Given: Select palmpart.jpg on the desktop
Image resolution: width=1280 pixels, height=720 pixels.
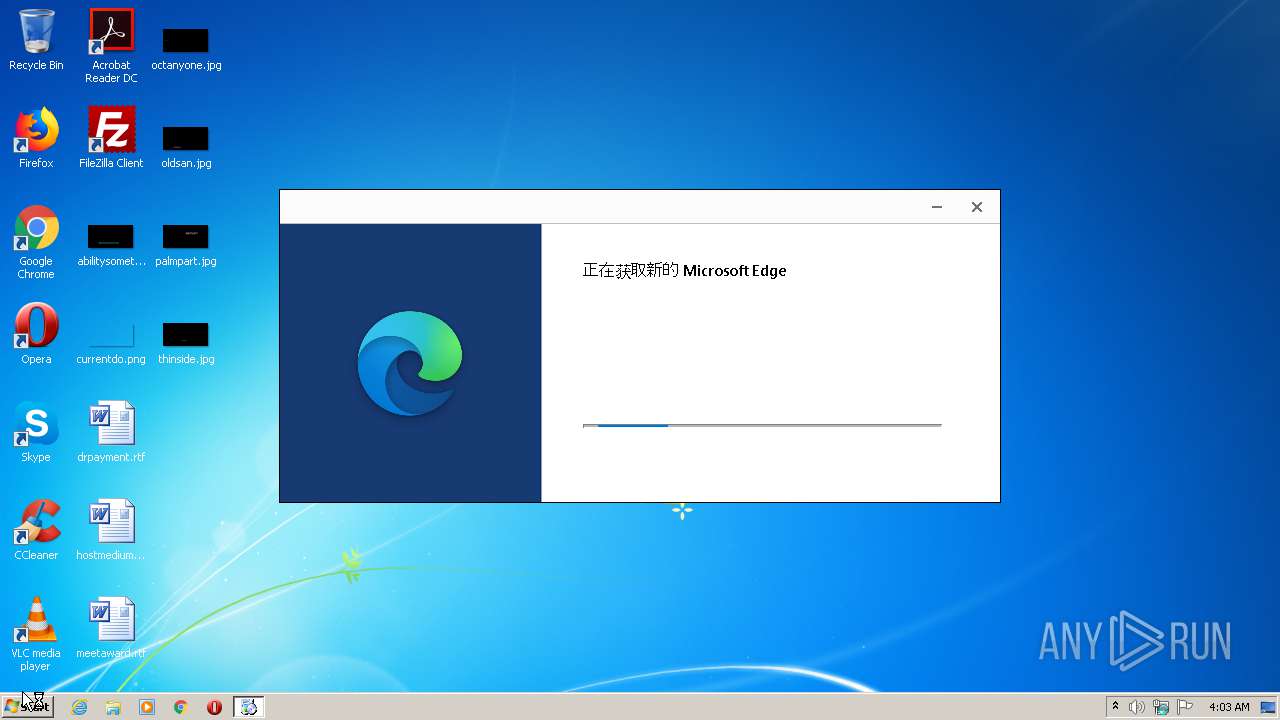Looking at the screenshot, I should [186, 244].
